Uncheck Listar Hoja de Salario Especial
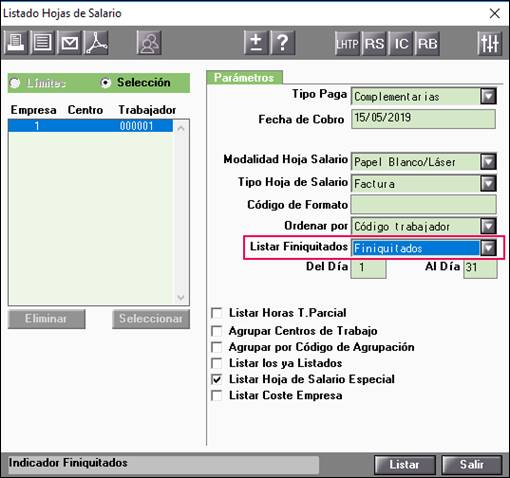The height and width of the screenshot is (478, 510). (x=217, y=379)
